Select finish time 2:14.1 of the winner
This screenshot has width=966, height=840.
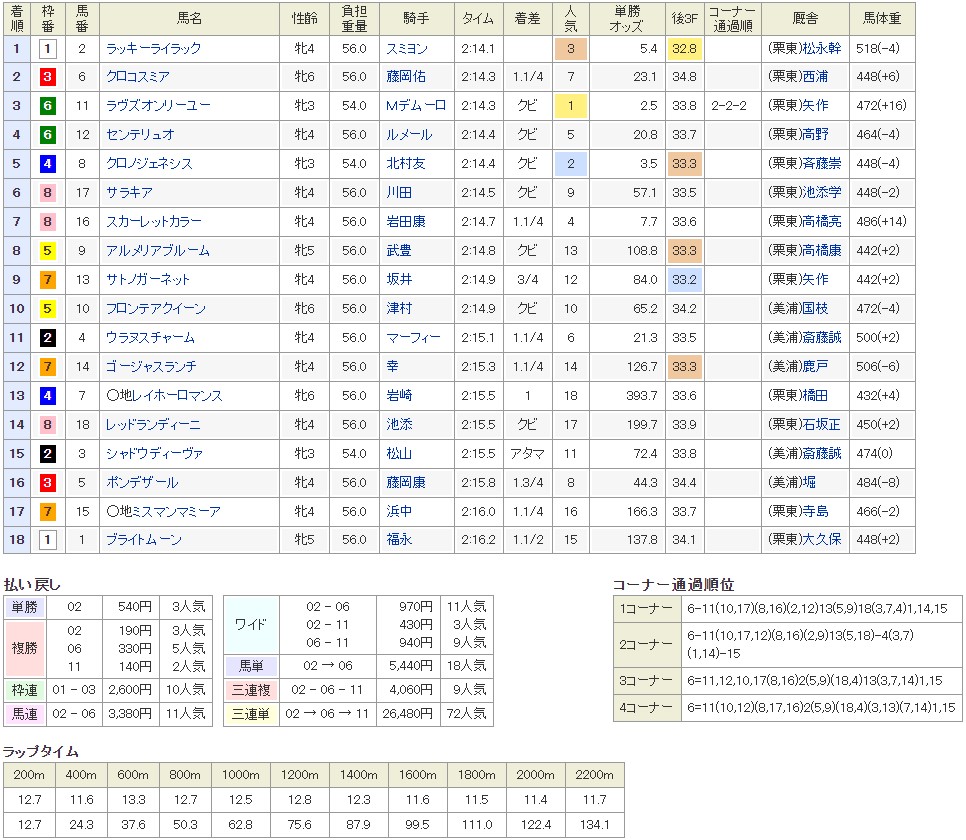point(478,49)
